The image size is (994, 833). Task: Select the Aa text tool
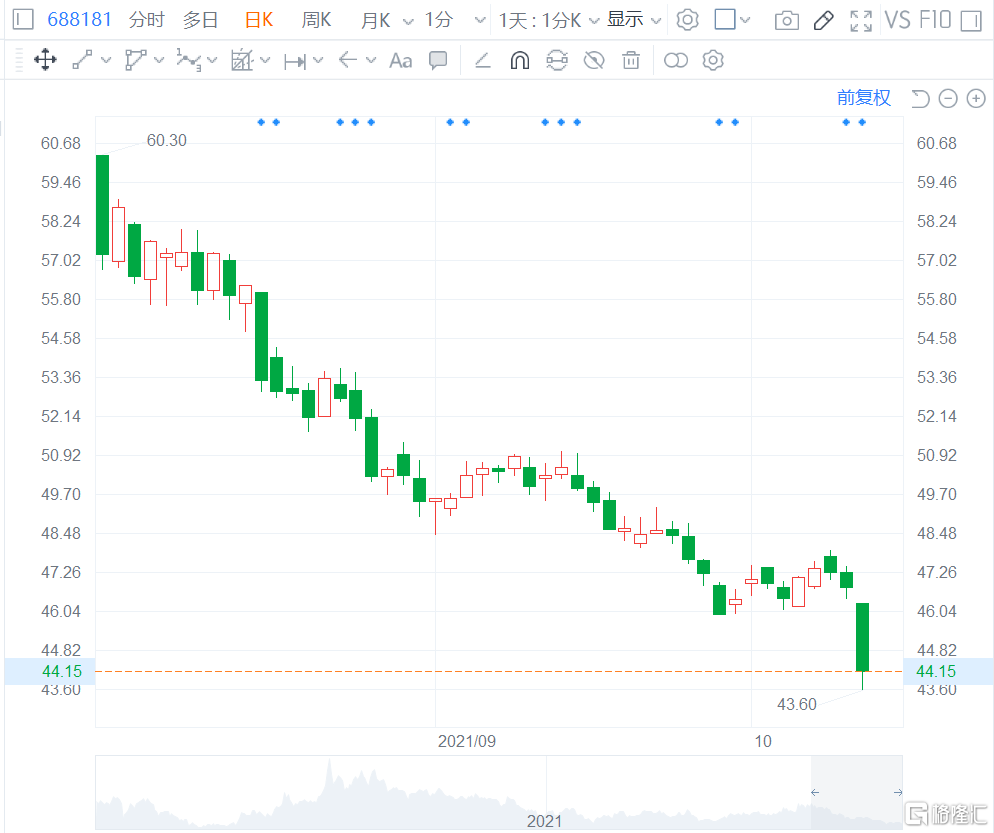401,61
